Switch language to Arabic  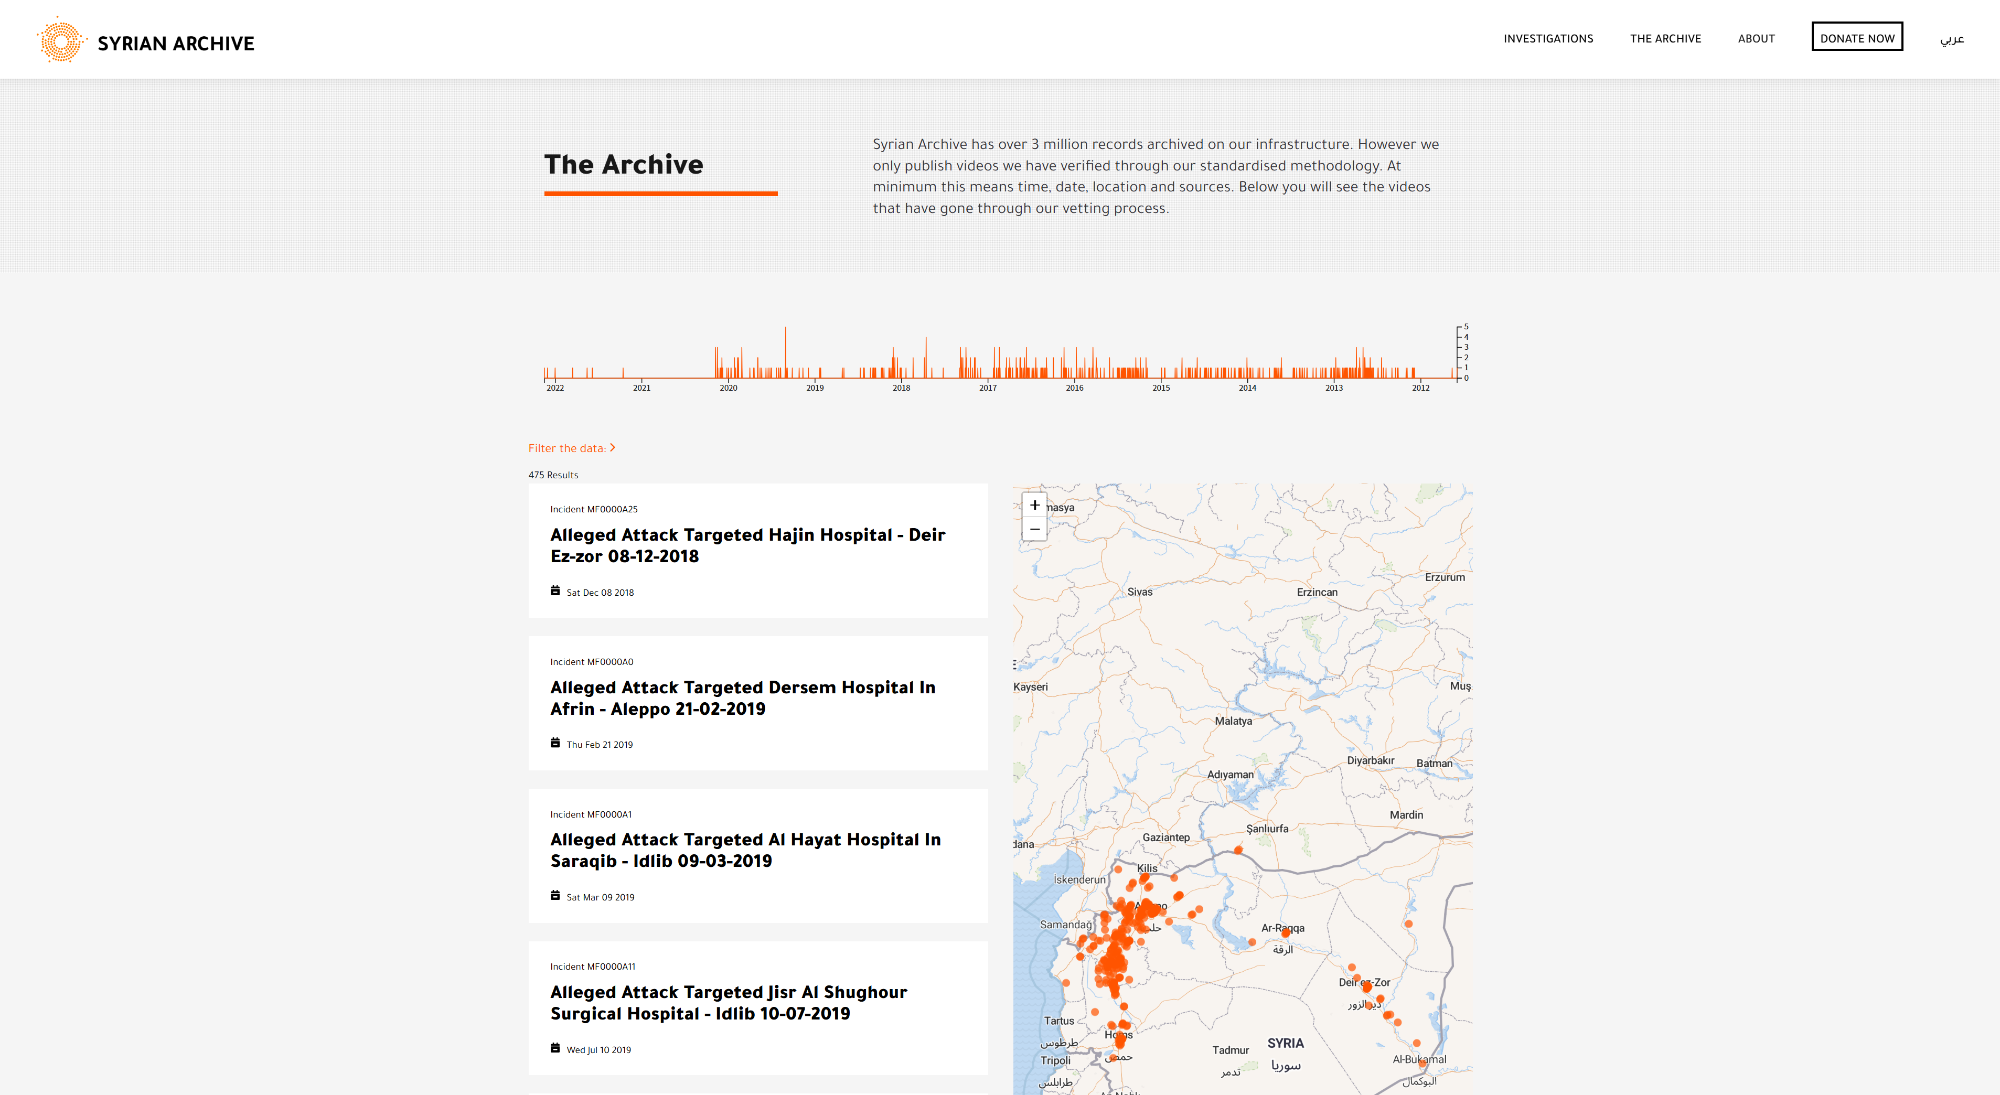[x=1952, y=39]
